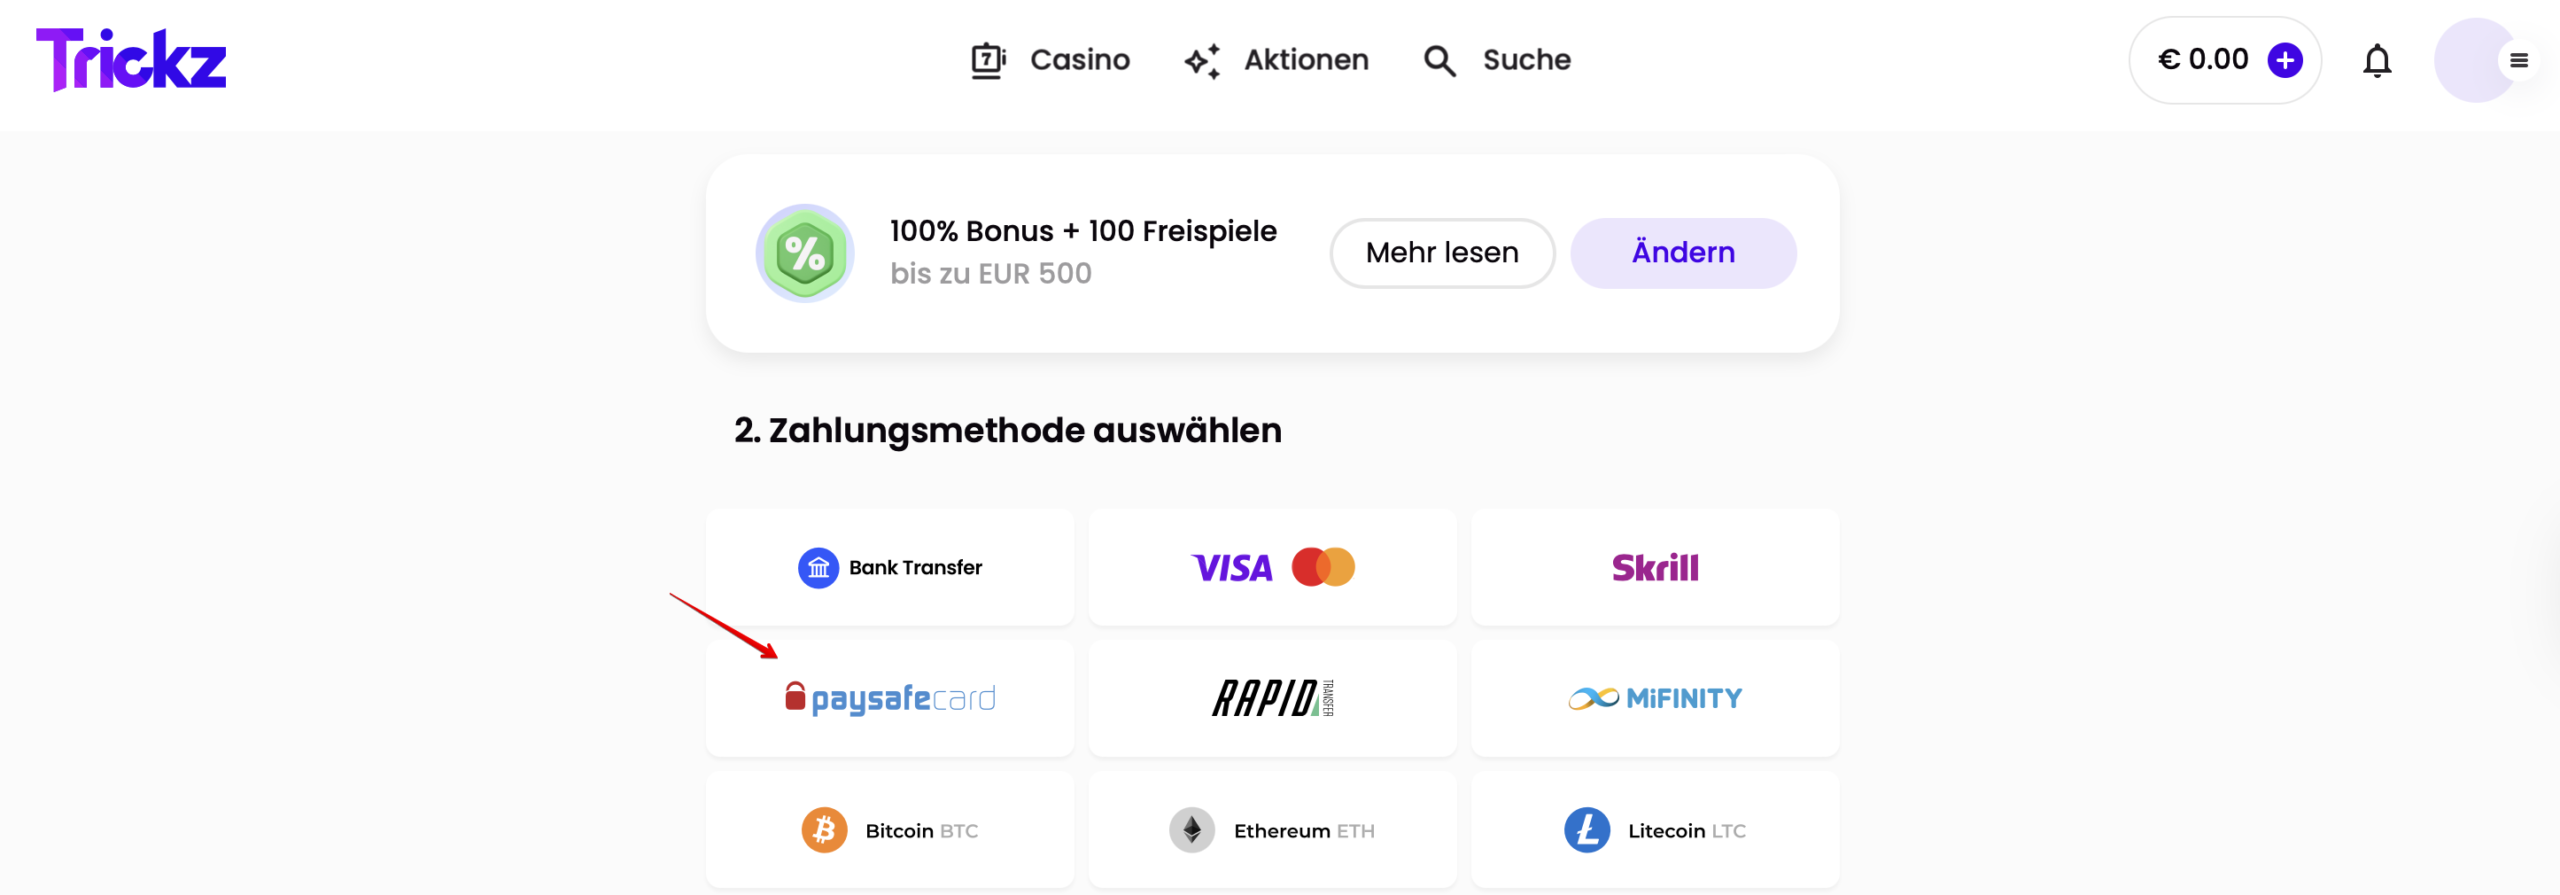Screen dimensions: 2560x895
Task: Click the Bitcoin BTC icon
Action: tap(824, 830)
